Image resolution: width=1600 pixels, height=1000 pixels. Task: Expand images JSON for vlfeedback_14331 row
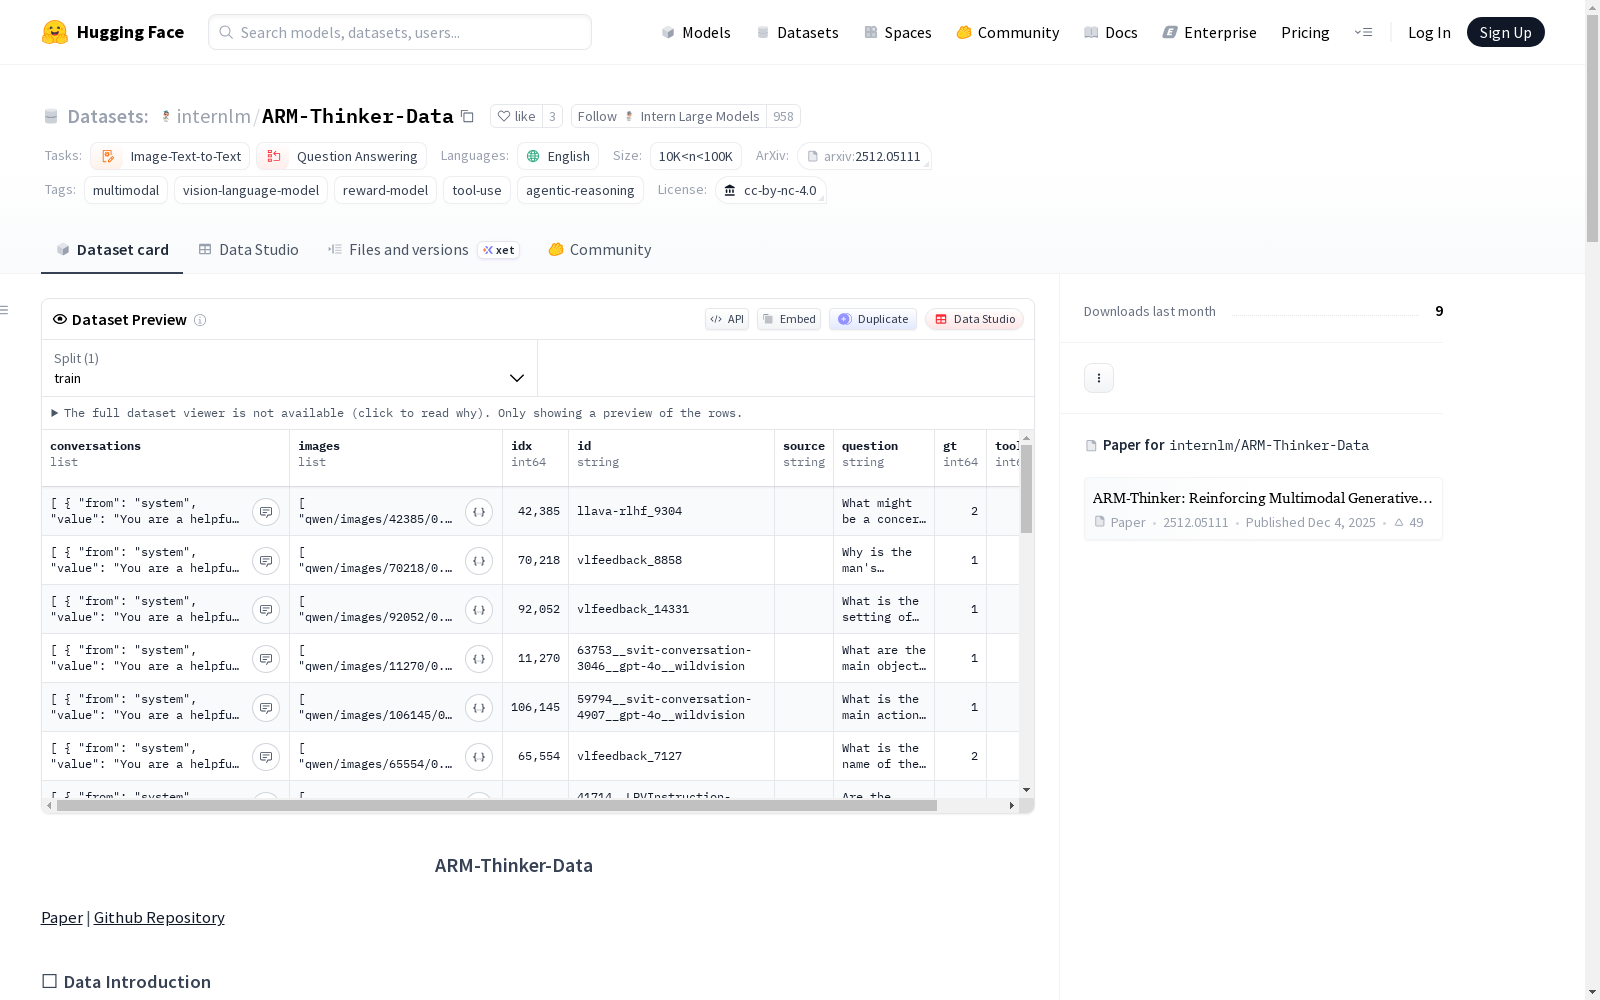point(479,609)
